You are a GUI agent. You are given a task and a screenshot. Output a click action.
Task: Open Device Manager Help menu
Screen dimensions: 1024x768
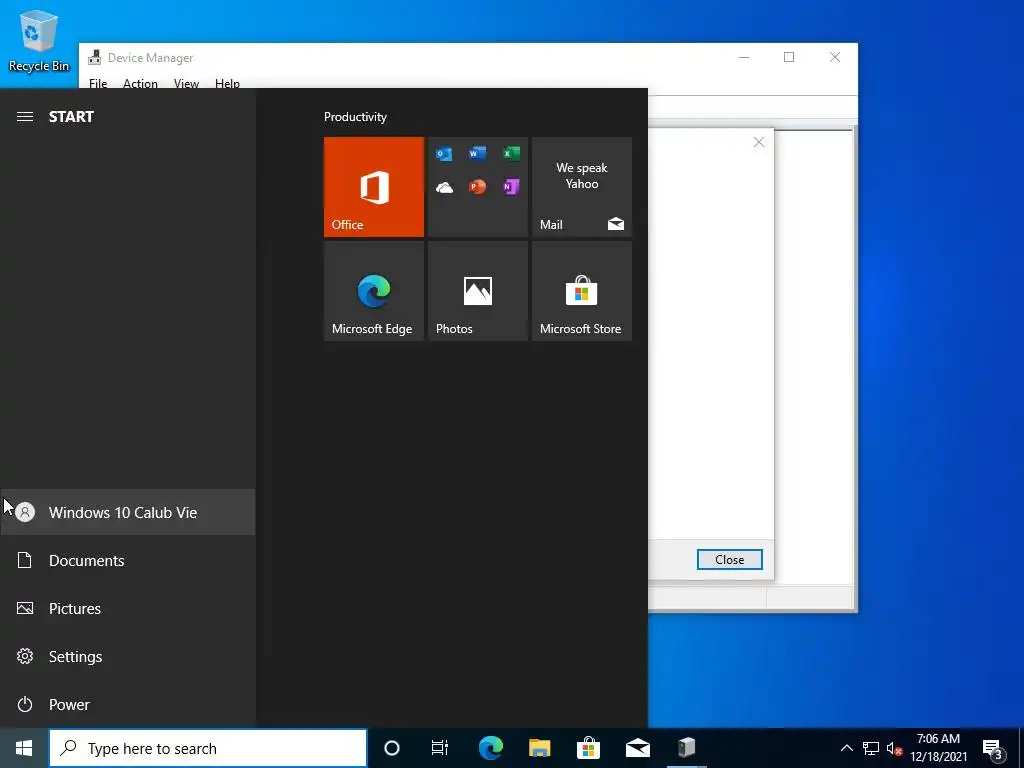coord(227,84)
